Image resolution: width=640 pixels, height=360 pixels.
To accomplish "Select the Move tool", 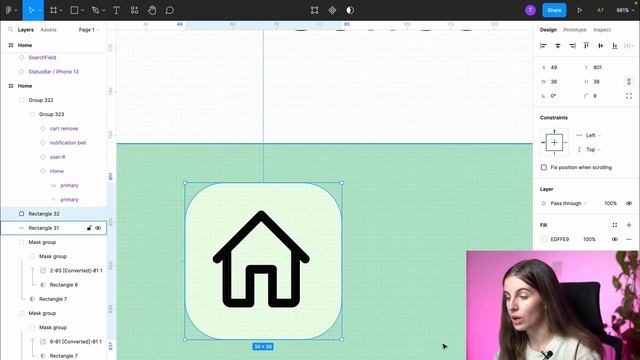I will tap(31, 10).
